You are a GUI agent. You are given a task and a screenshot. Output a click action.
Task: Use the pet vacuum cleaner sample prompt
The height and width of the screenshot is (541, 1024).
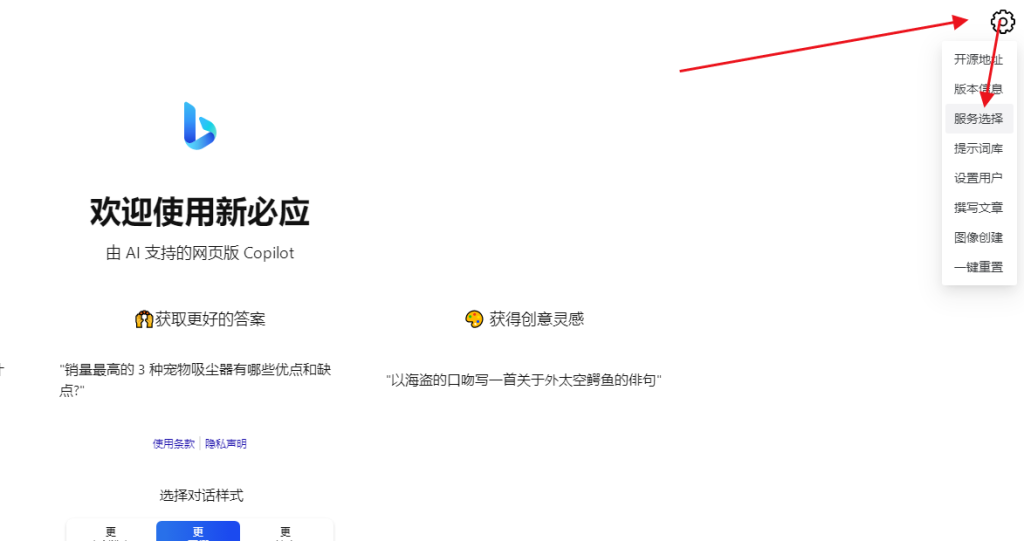pos(196,380)
